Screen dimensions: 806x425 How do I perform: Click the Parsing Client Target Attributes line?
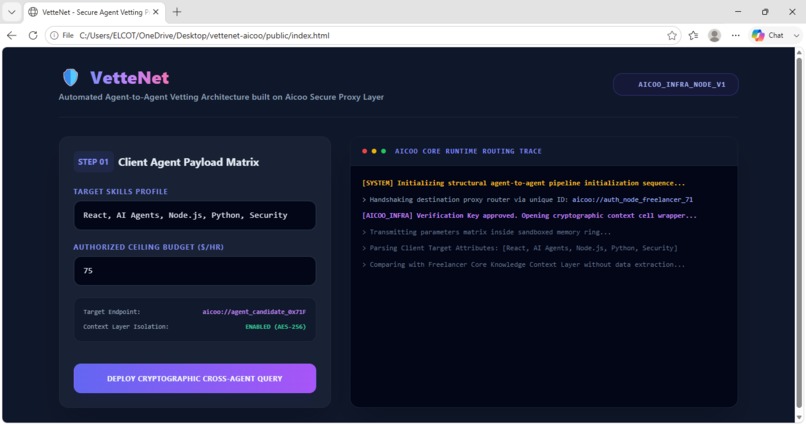point(520,248)
